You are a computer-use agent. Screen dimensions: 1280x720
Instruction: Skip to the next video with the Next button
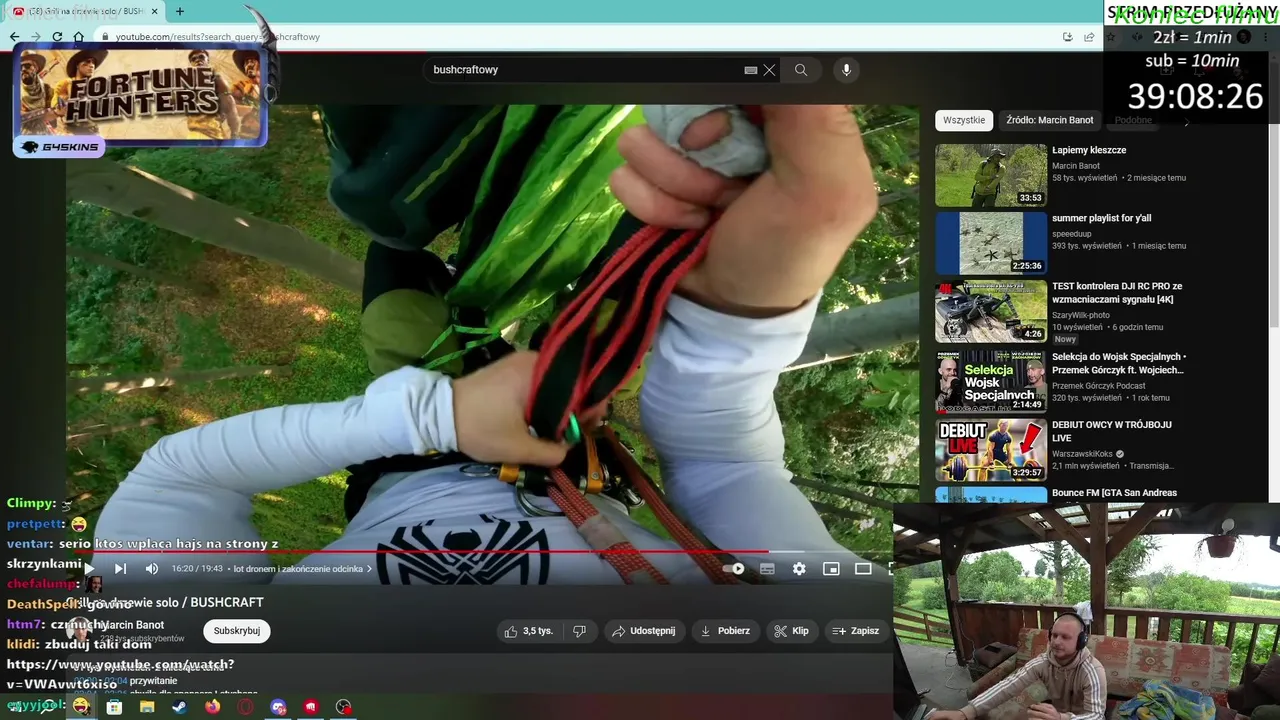[120, 569]
